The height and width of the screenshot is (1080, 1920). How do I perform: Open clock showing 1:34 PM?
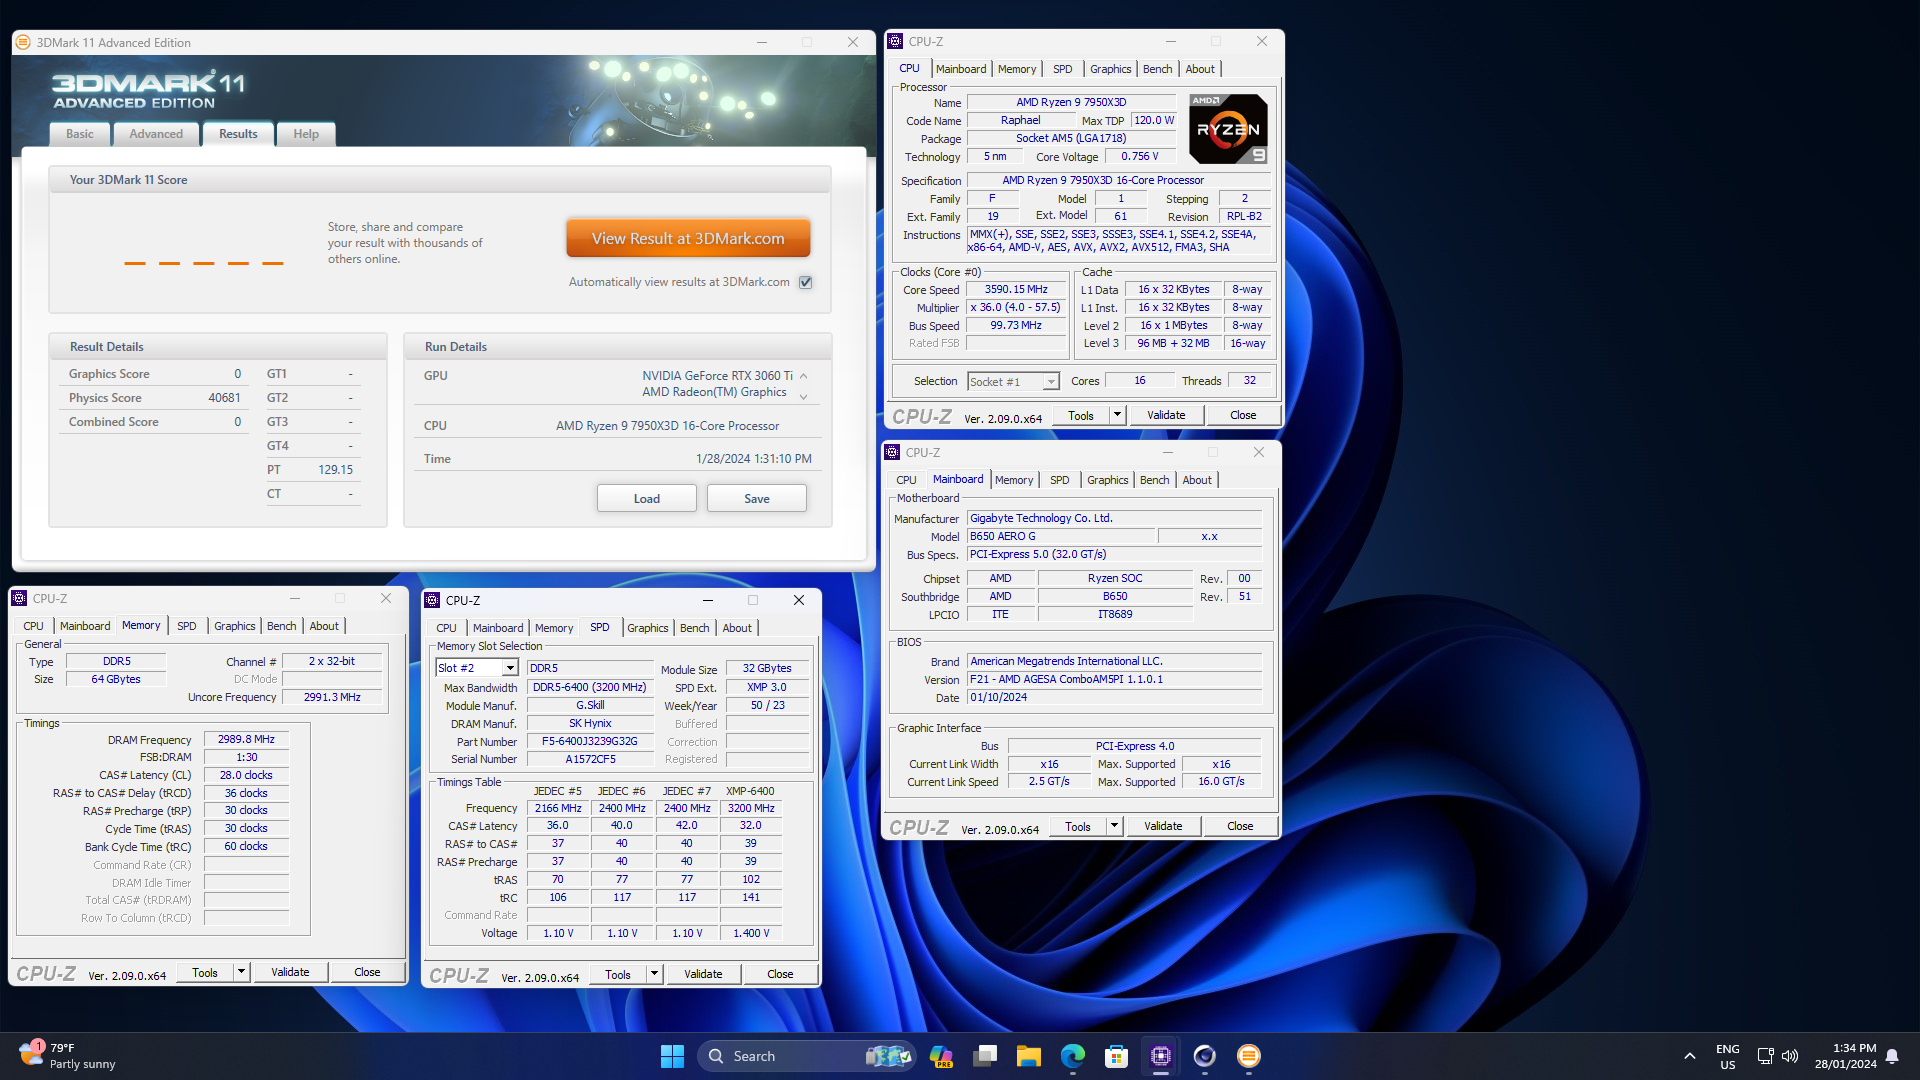pyautogui.click(x=1845, y=1056)
